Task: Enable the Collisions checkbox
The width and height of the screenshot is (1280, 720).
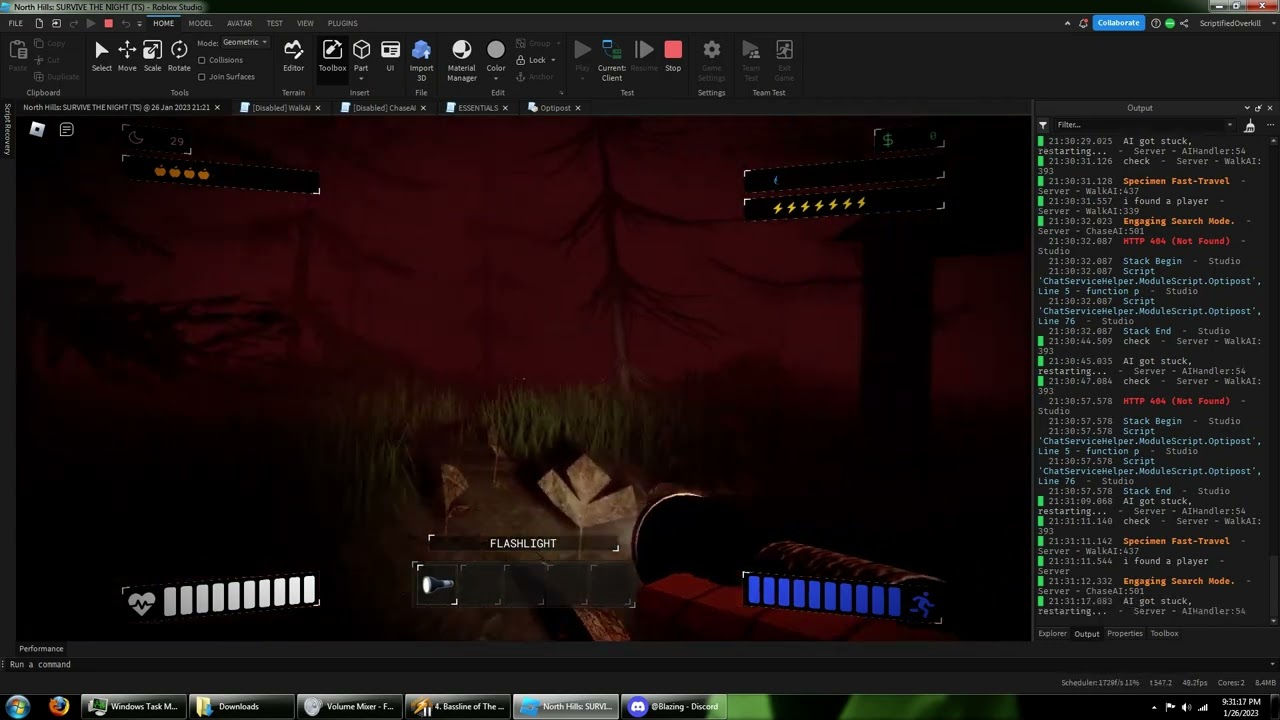Action: (202, 60)
